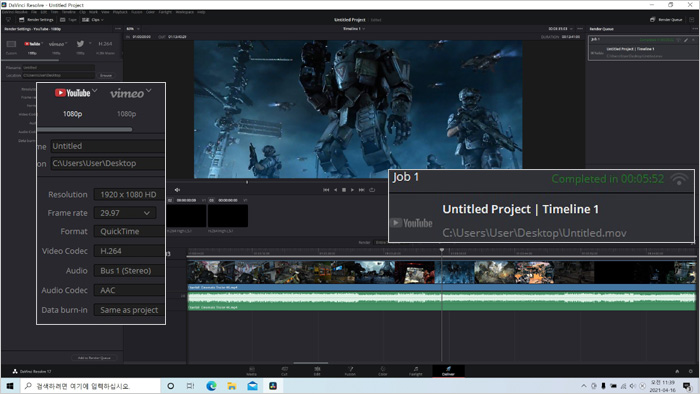Open viewer options three-dot menu
This screenshot has height=394, width=700.
(x=580, y=29)
